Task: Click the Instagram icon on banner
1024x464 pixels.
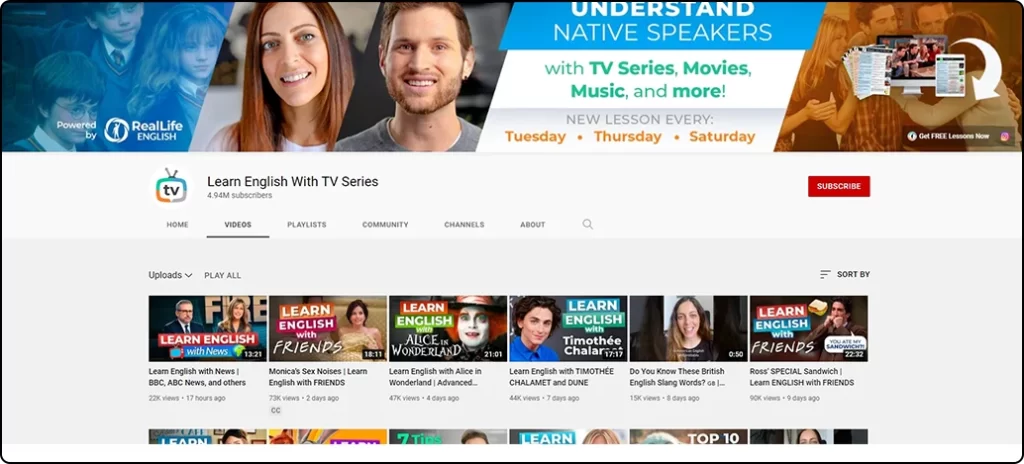Action: pos(1004,137)
